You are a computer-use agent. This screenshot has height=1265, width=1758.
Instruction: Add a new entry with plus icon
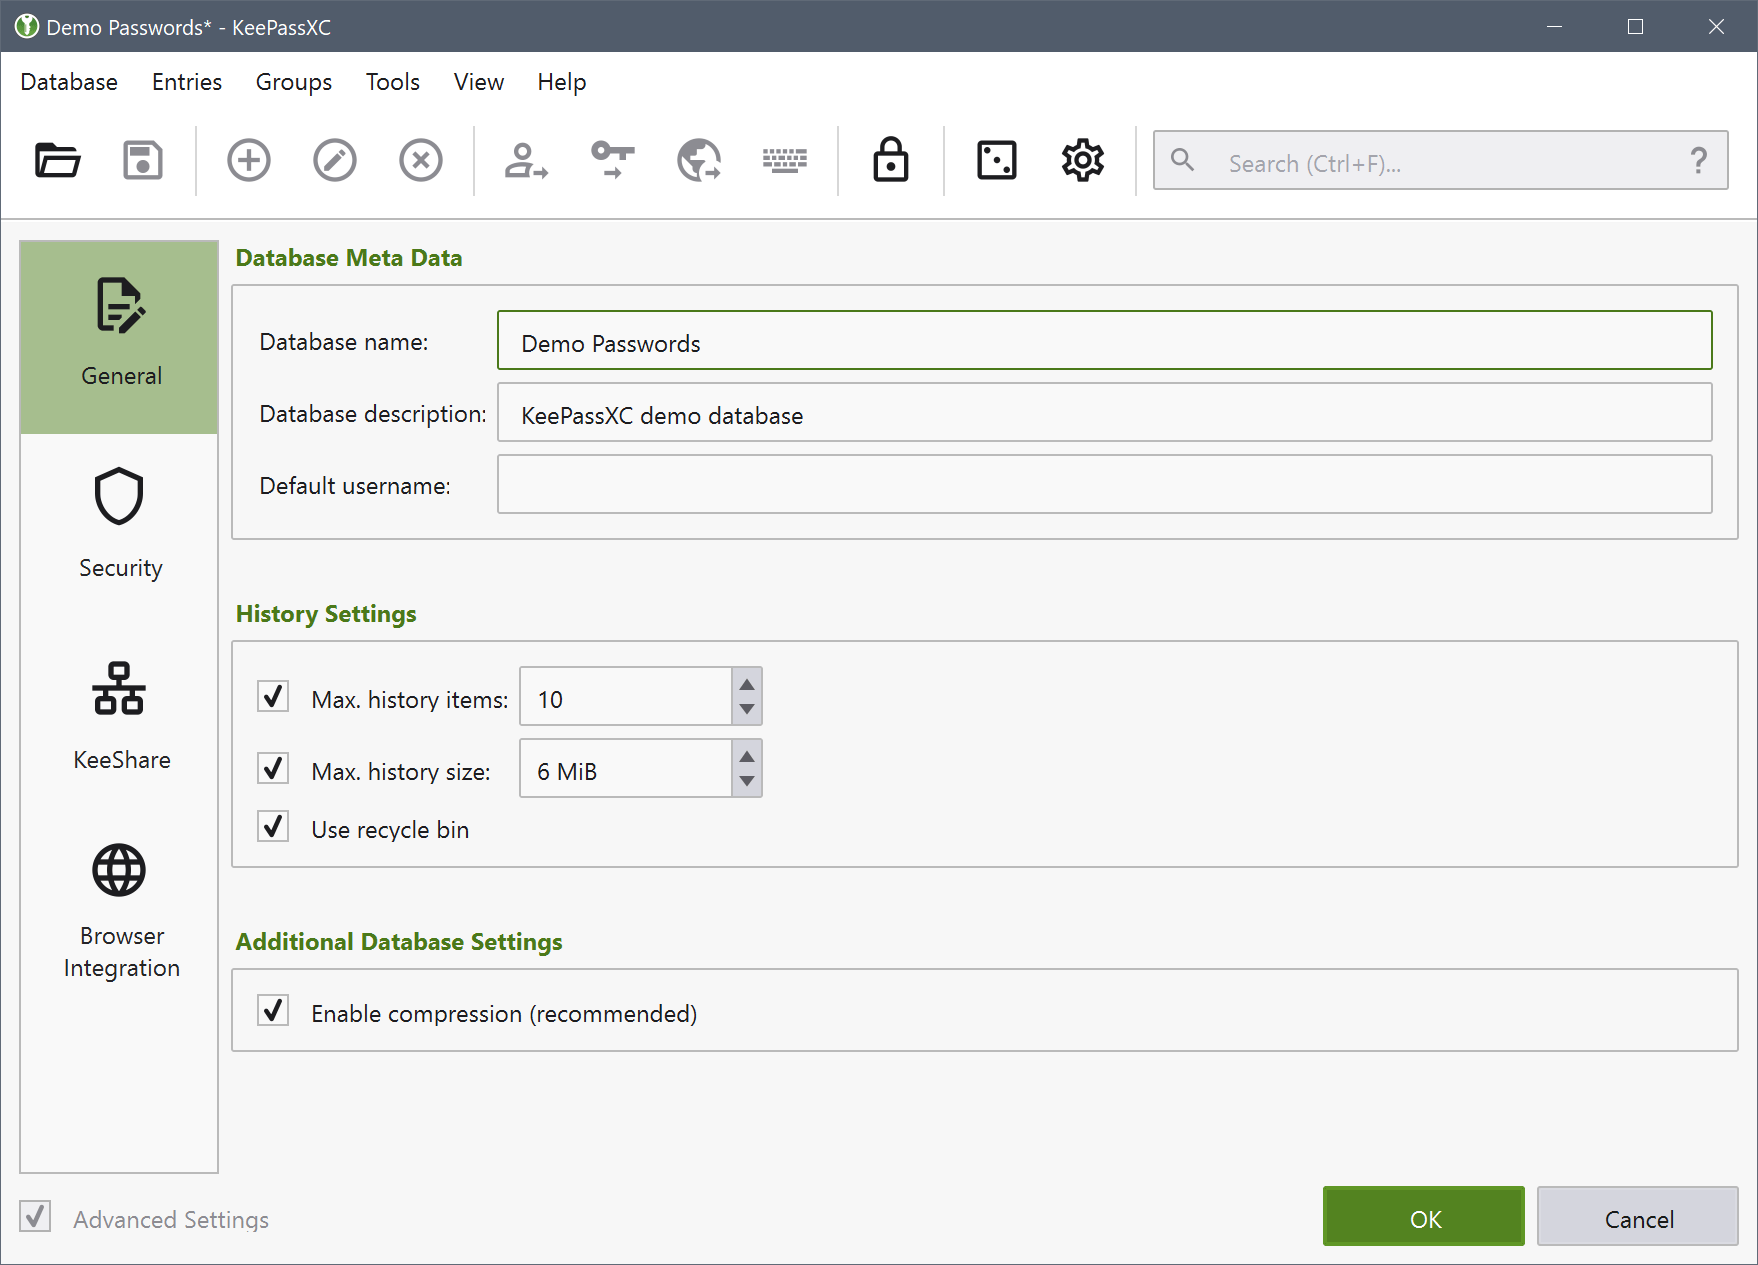pos(249,160)
